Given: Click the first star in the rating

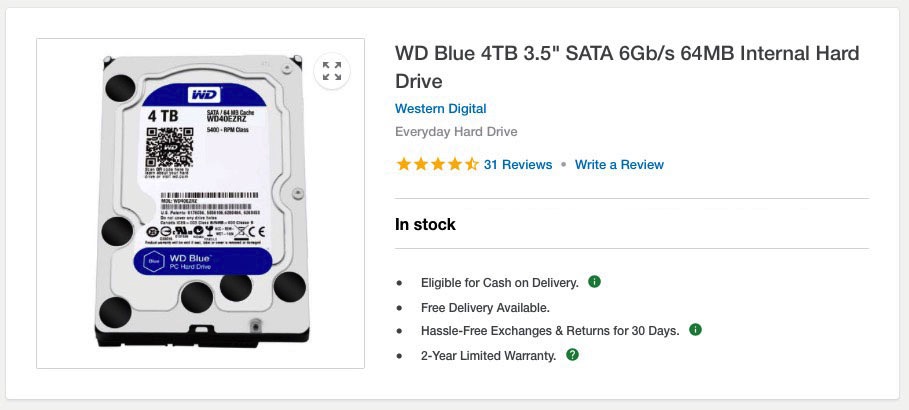Looking at the screenshot, I should (x=403, y=164).
